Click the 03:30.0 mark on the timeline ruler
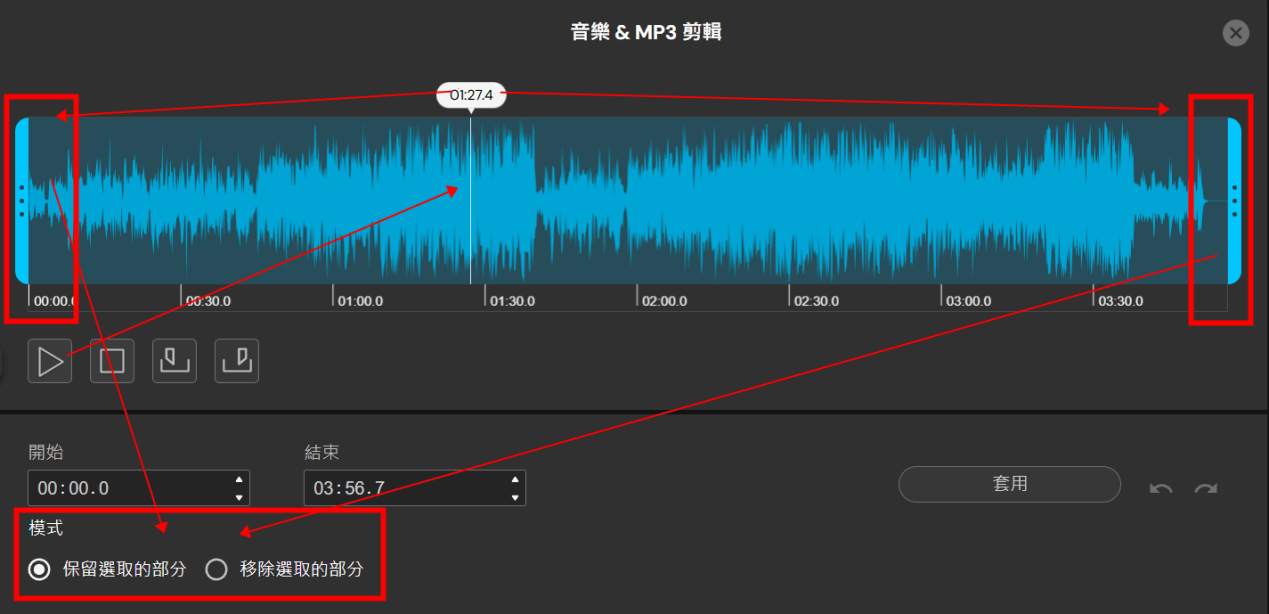Viewport: 1269px width, 614px height. point(1121,300)
